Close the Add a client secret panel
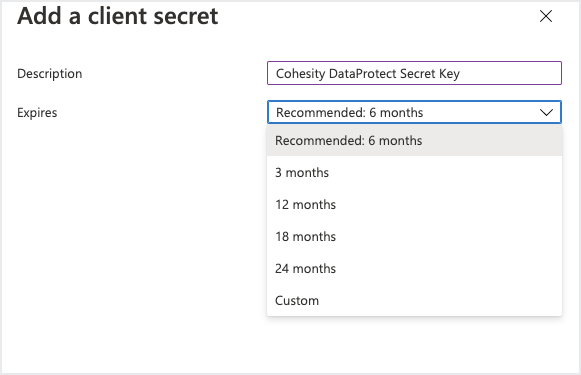This screenshot has height=375, width=581. pyautogui.click(x=546, y=16)
